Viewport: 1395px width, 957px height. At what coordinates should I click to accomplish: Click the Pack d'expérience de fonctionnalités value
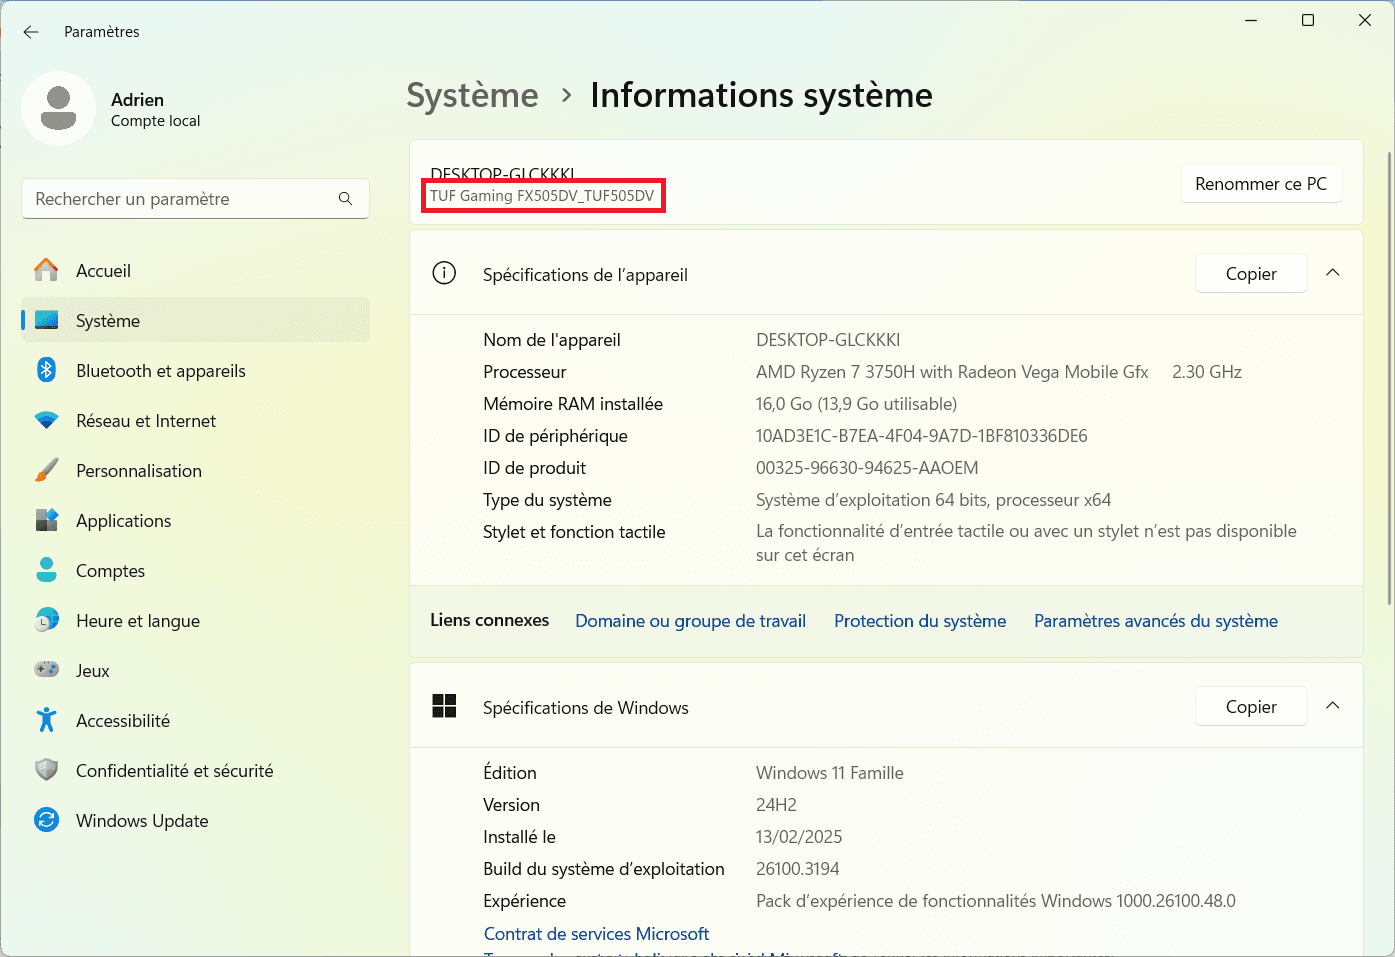click(x=996, y=901)
